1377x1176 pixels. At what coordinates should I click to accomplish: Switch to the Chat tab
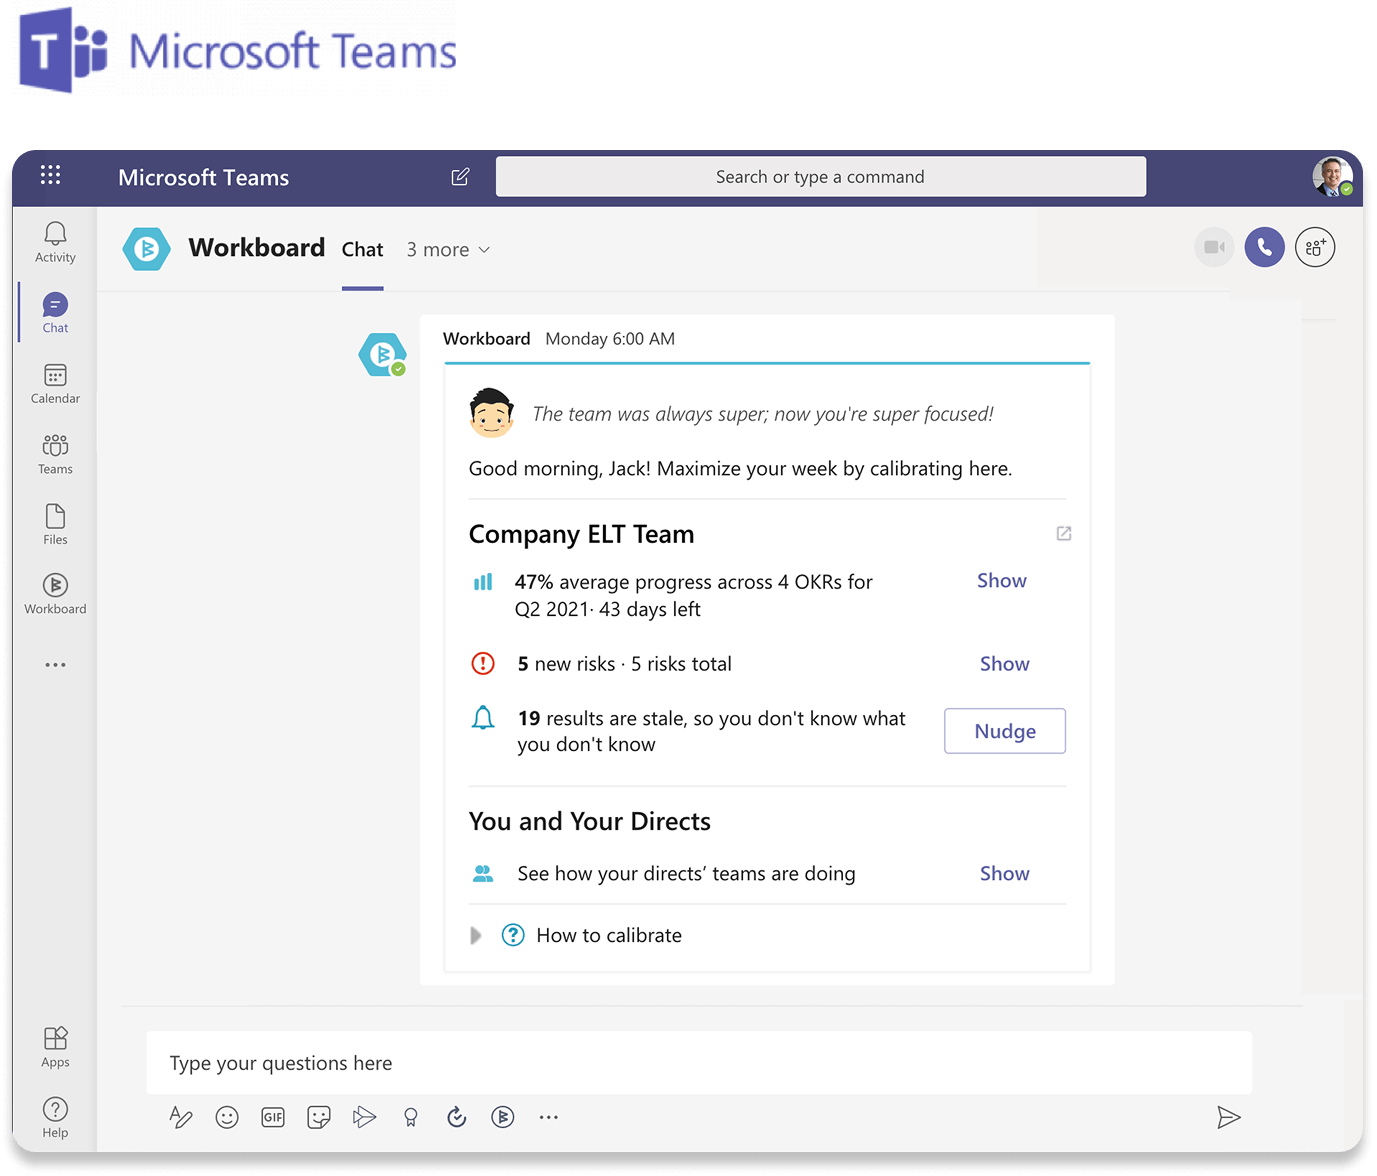pos(363,250)
